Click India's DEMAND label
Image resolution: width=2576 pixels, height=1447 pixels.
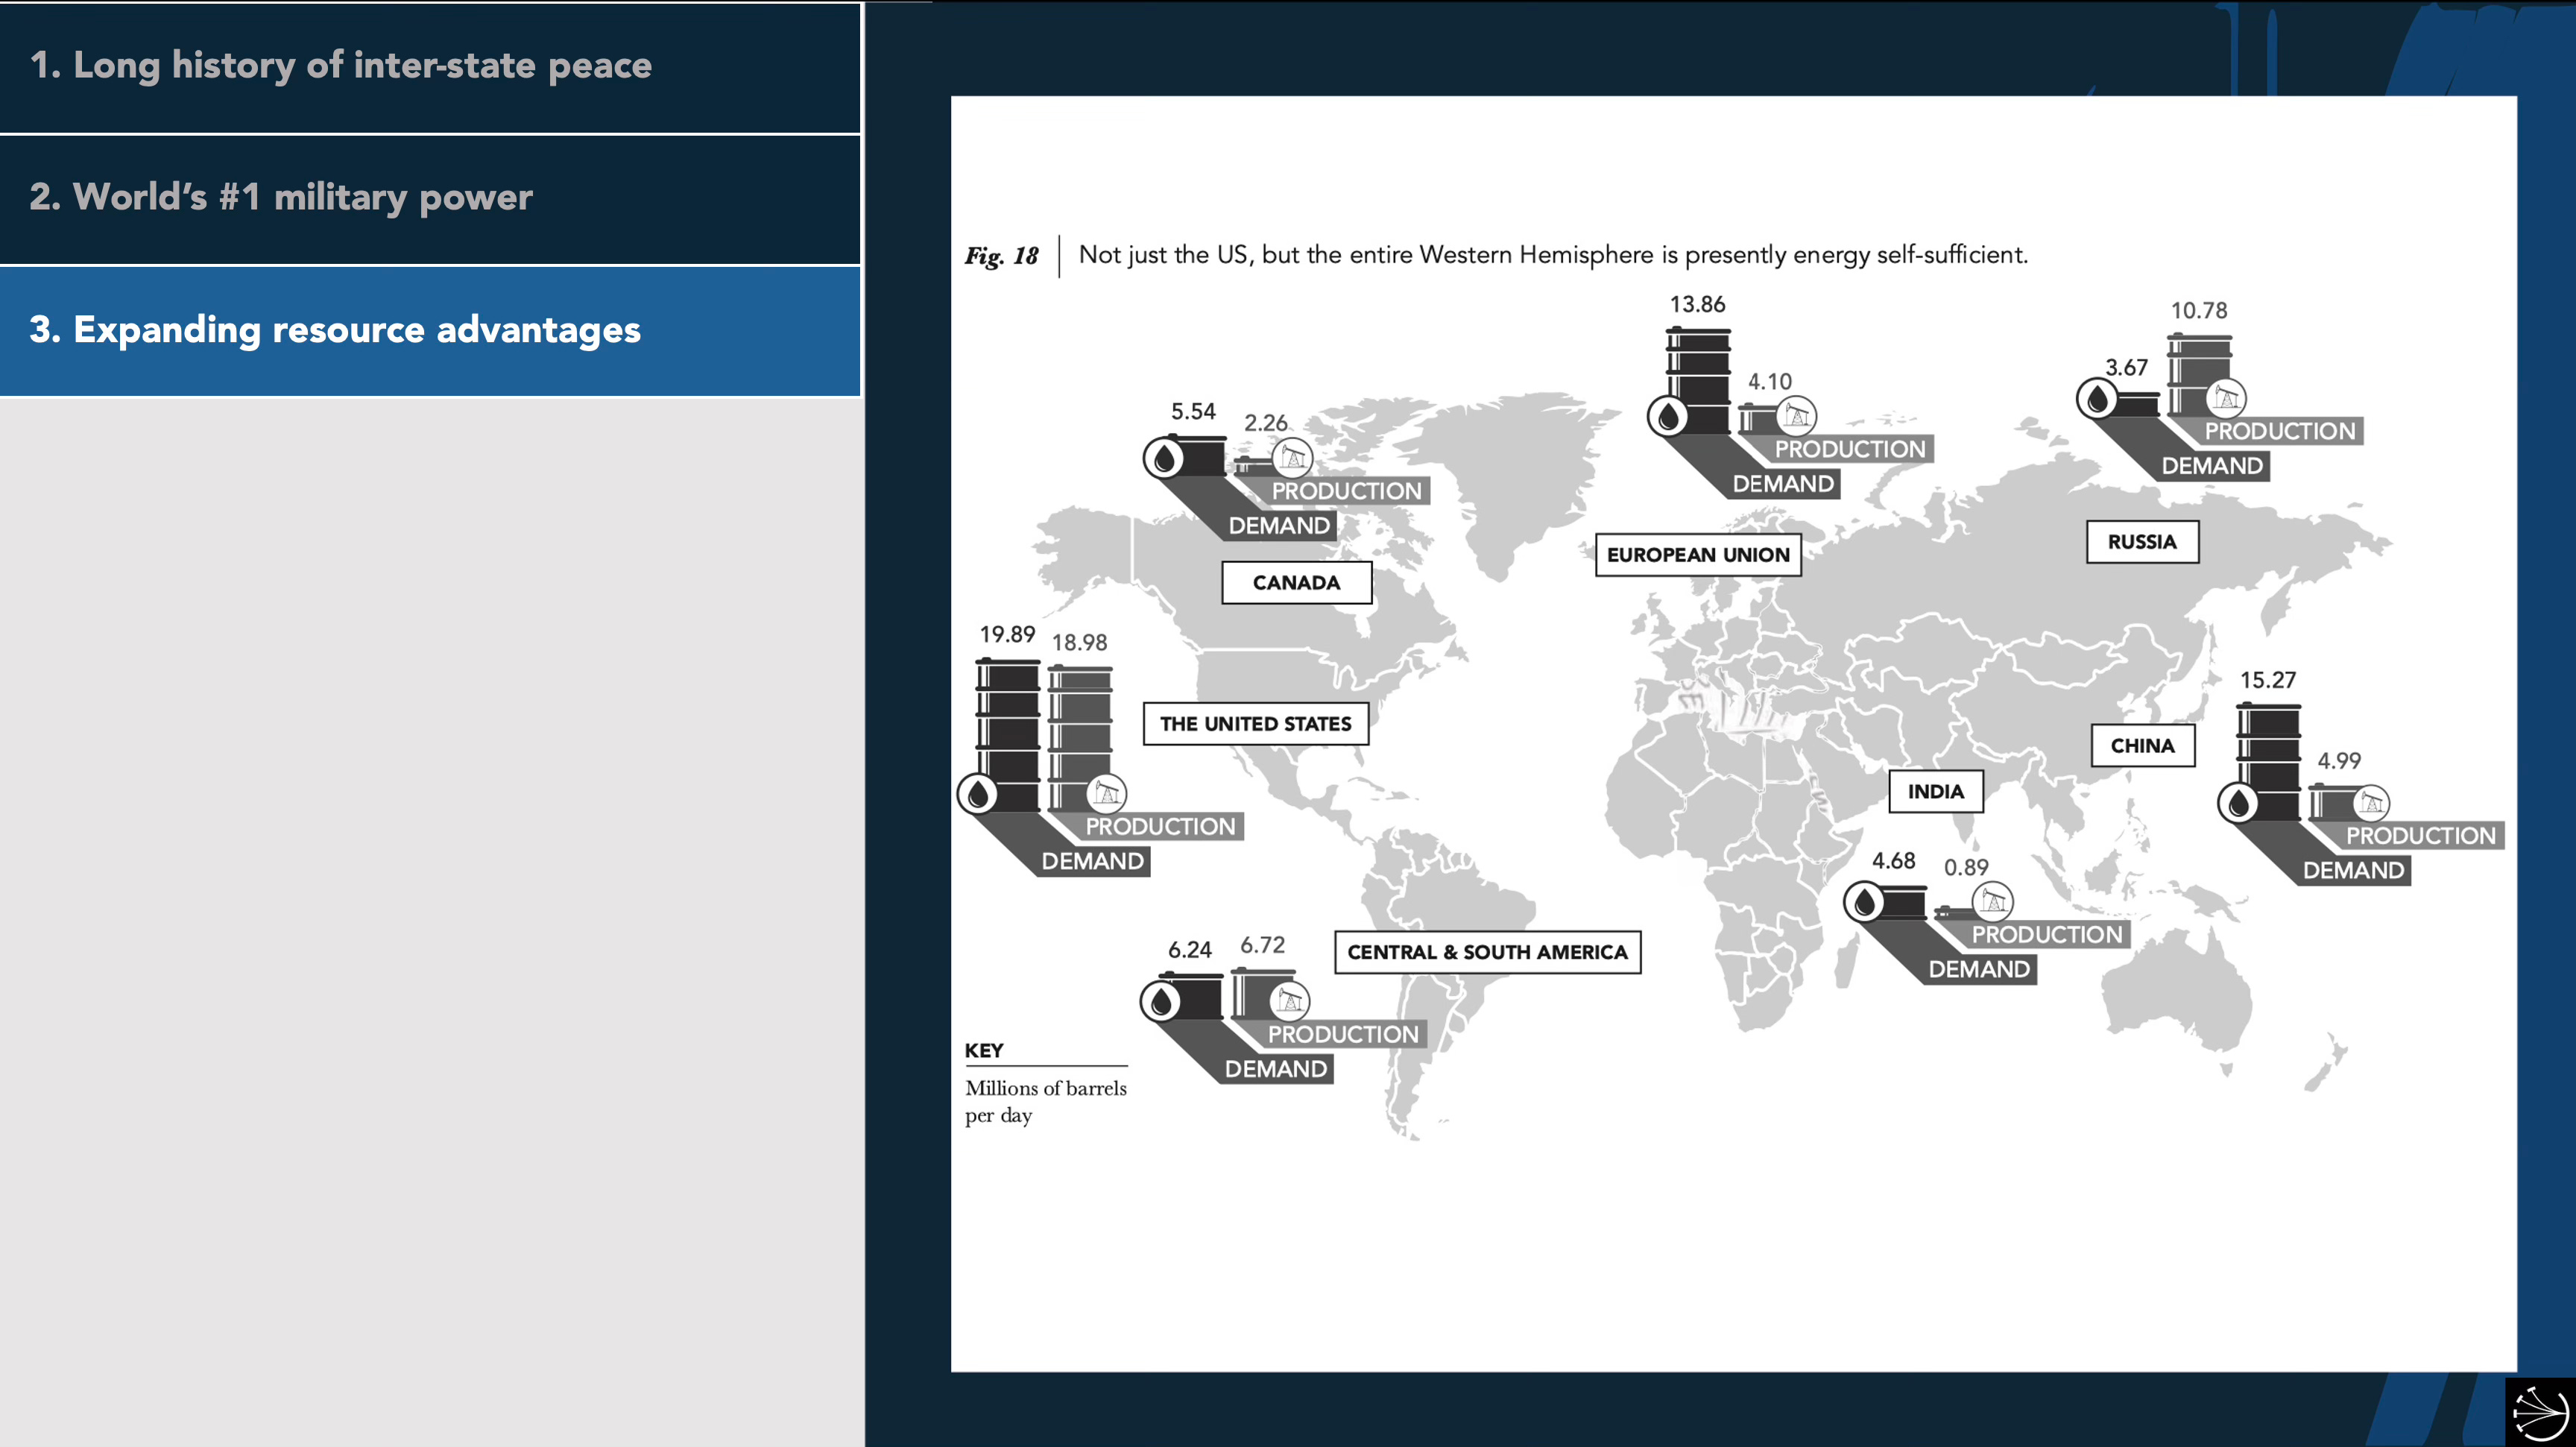point(1979,969)
